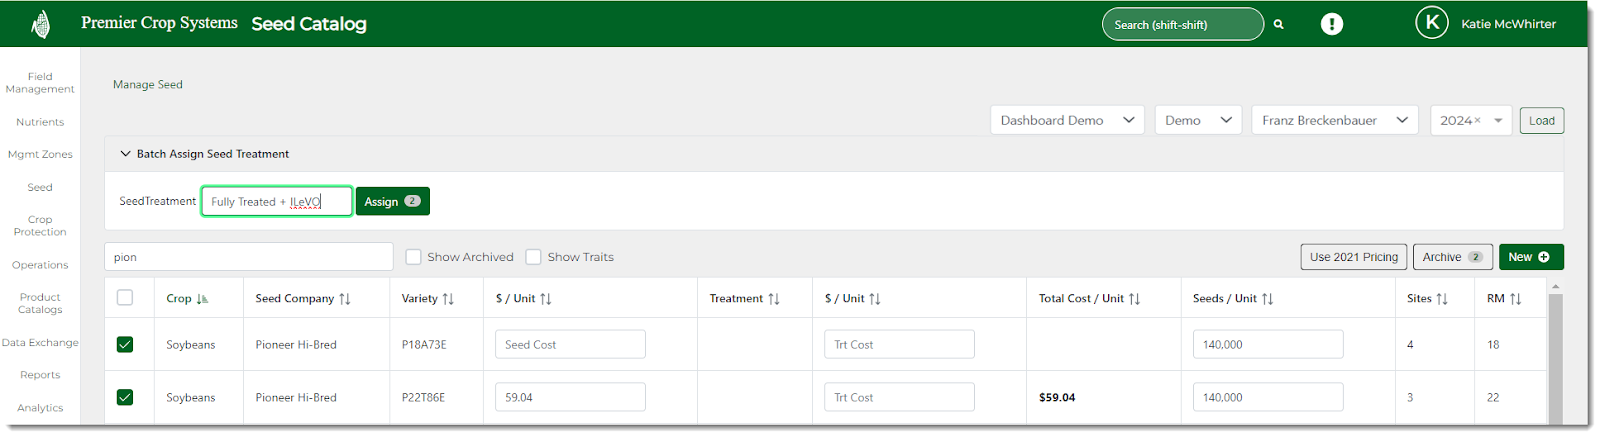Screen dimensions: 1600x437
Task: Open Product Catalogs in sidebar
Action: click(x=40, y=304)
